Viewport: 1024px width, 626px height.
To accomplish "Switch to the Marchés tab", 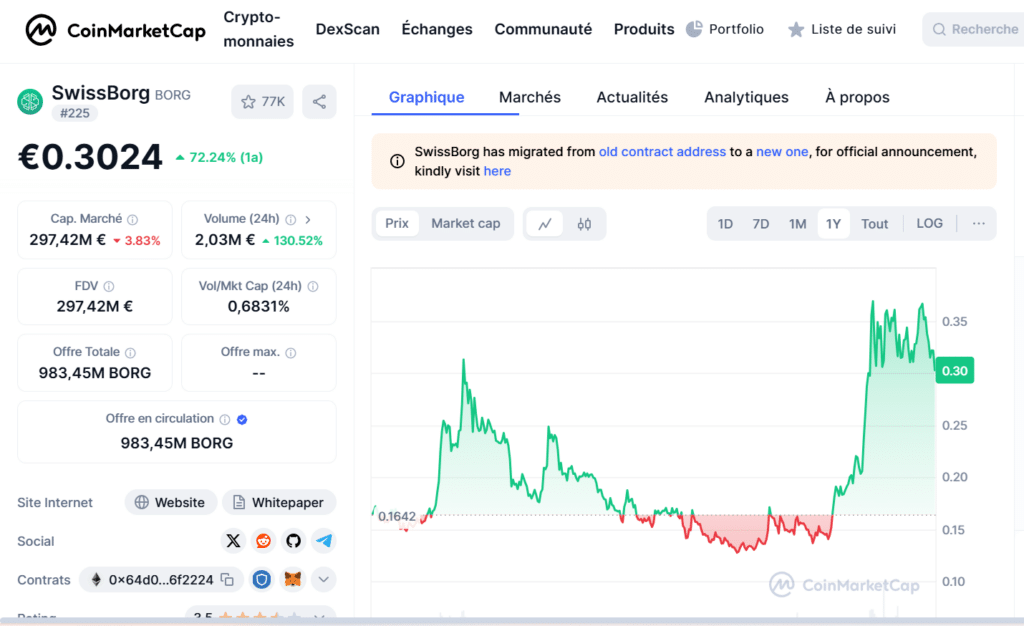I will [530, 97].
